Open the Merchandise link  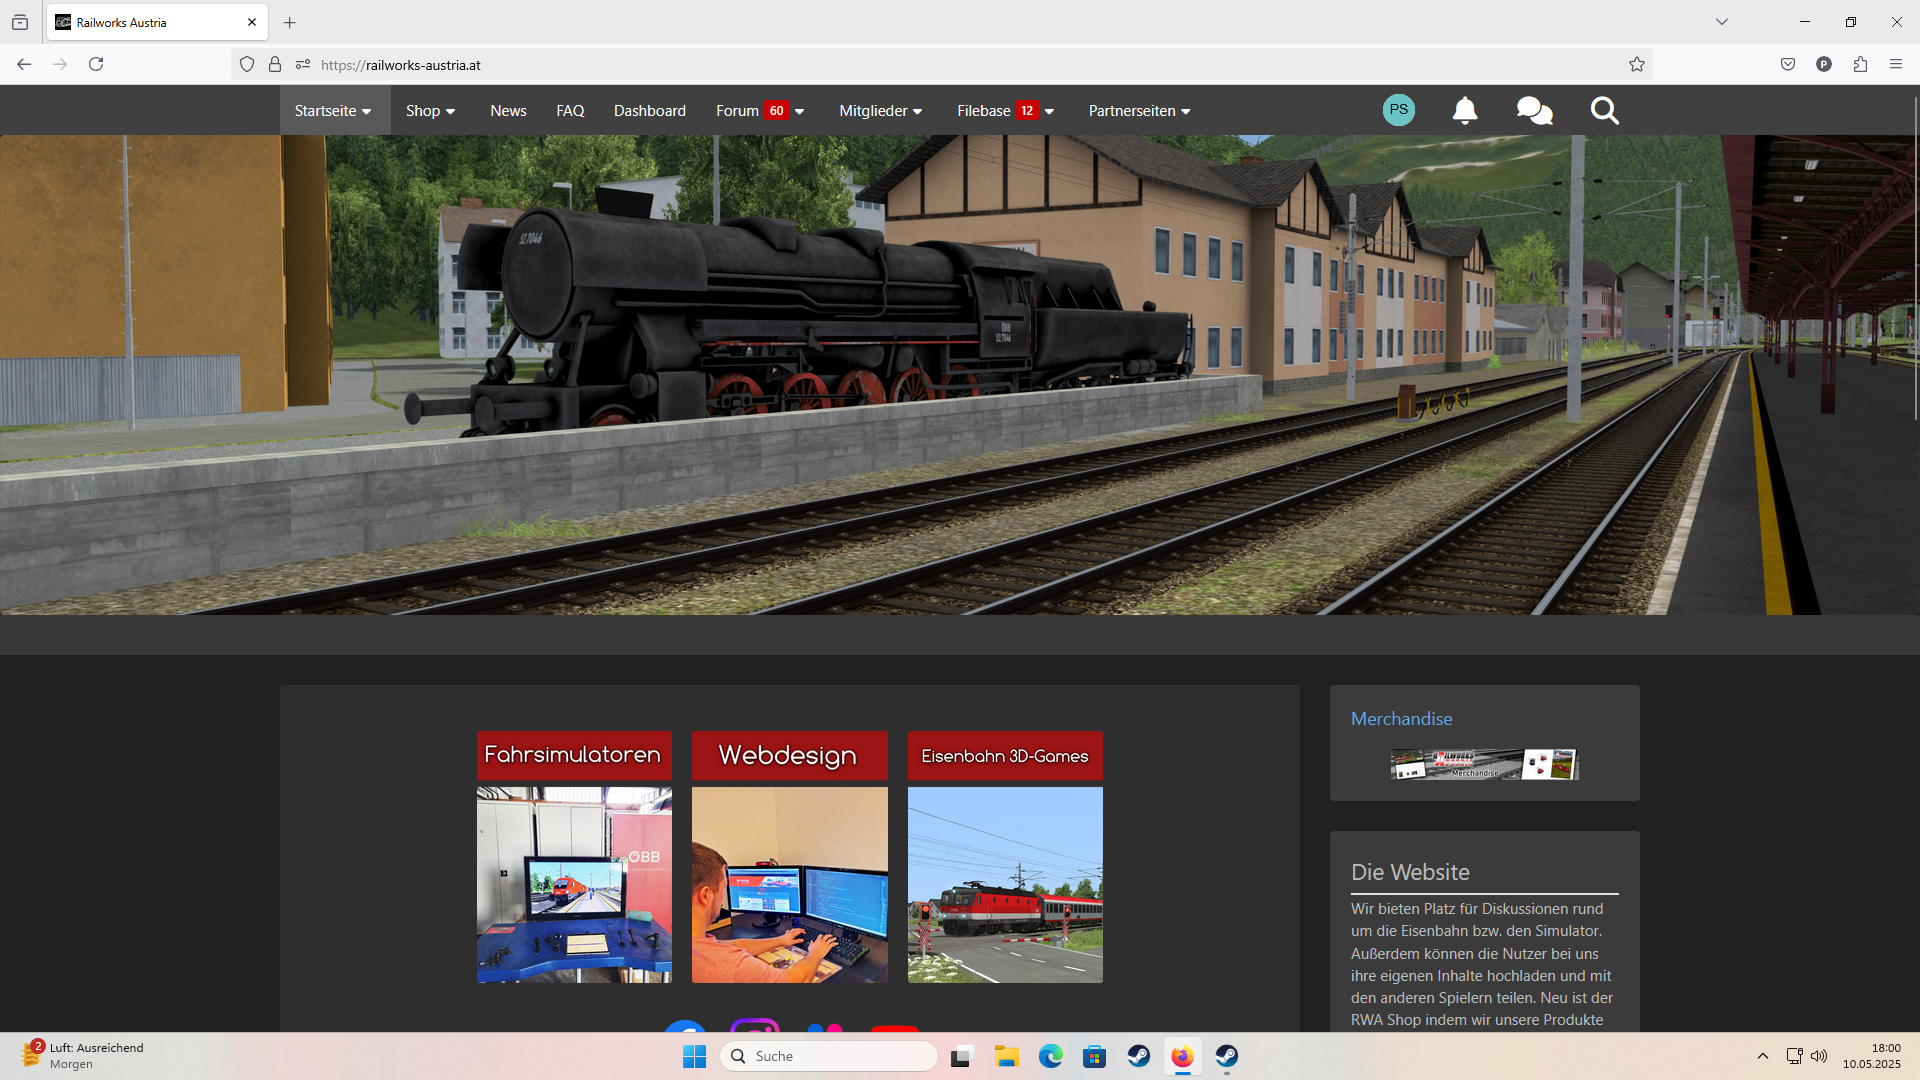[x=1401, y=719]
